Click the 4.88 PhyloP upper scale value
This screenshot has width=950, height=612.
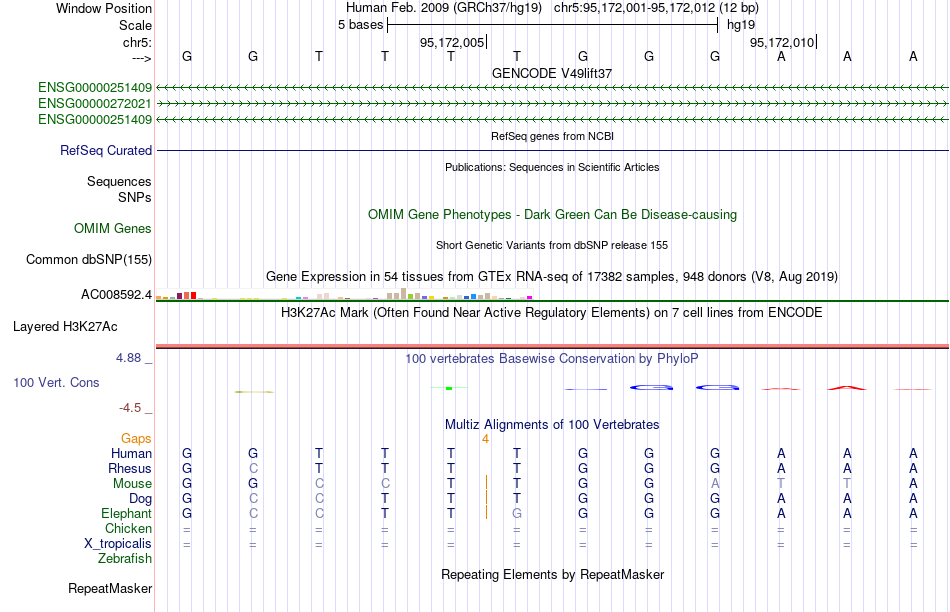[x=128, y=358]
